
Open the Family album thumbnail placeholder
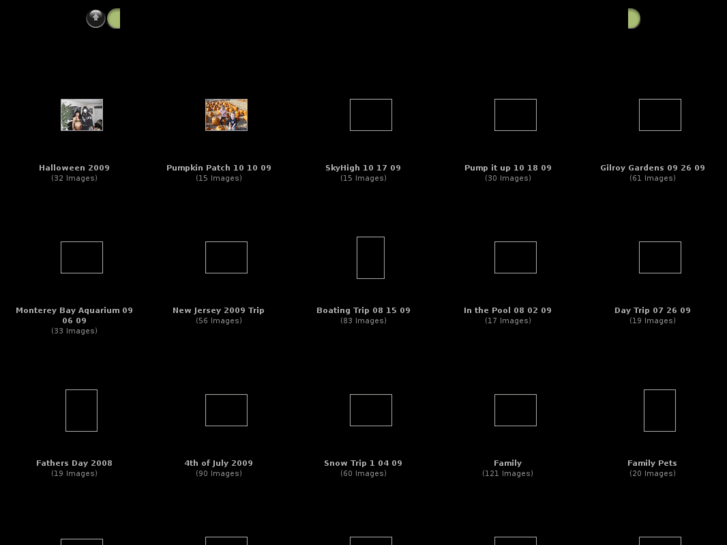coord(516,410)
